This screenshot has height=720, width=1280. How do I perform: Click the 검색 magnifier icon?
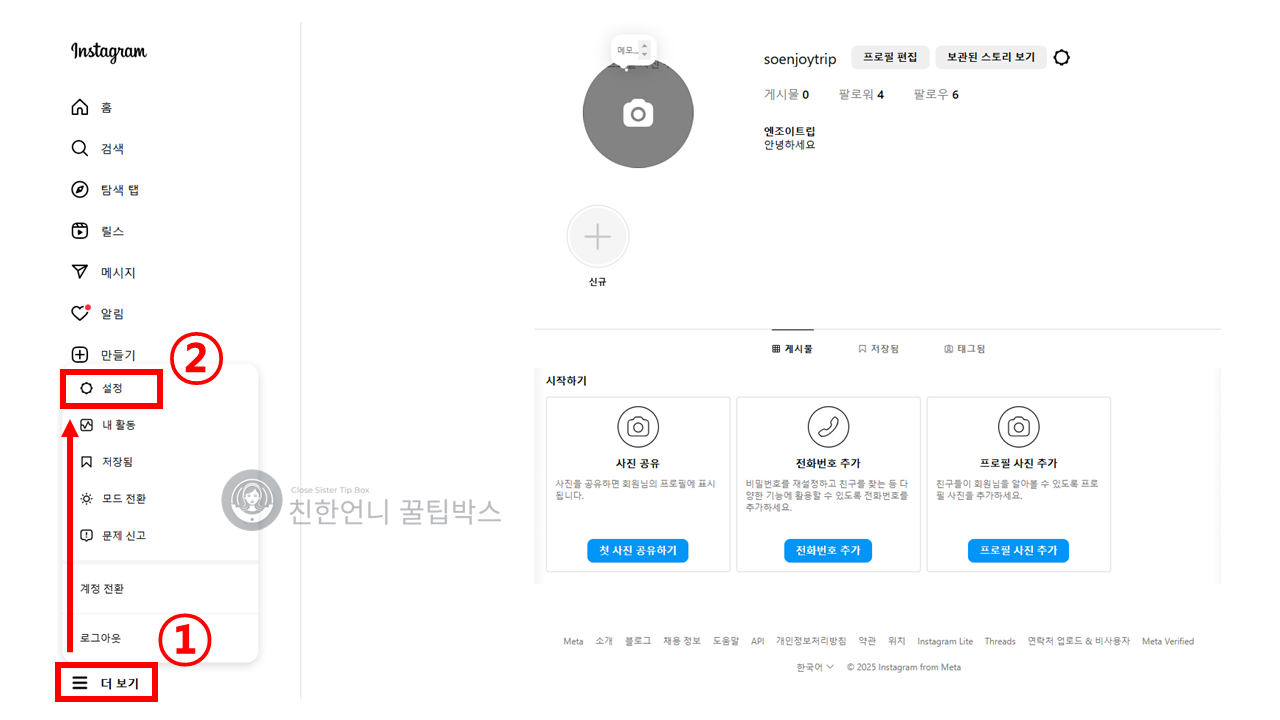(x=80, y=149)
